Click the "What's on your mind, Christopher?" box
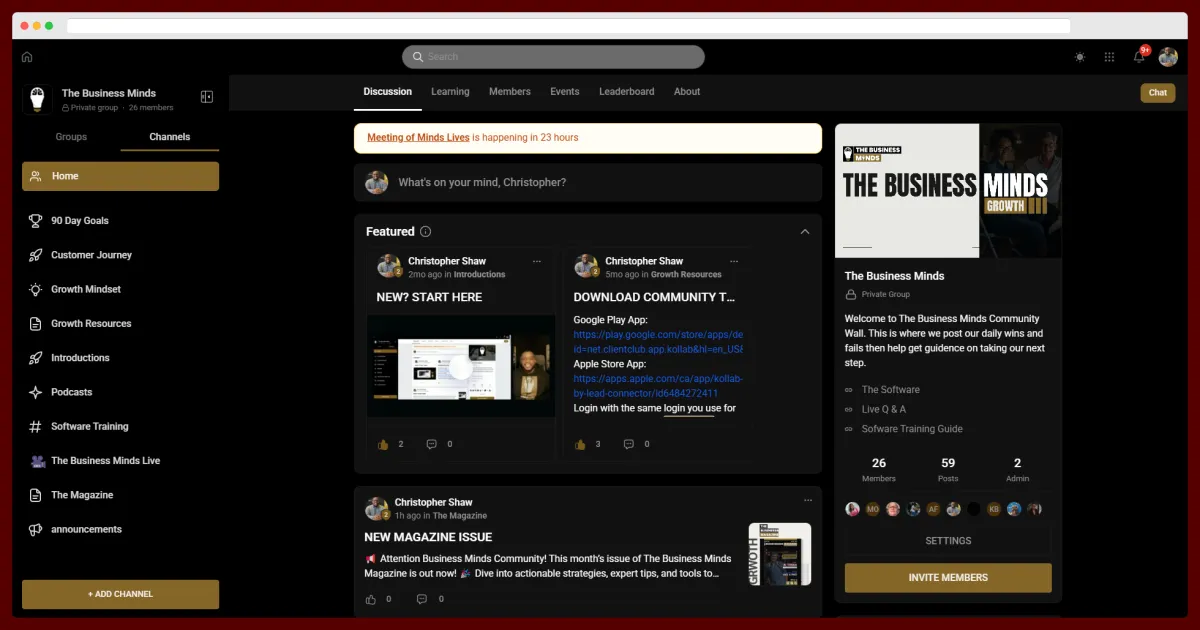Screen dimensions: 1200x630 click(588, 183)
